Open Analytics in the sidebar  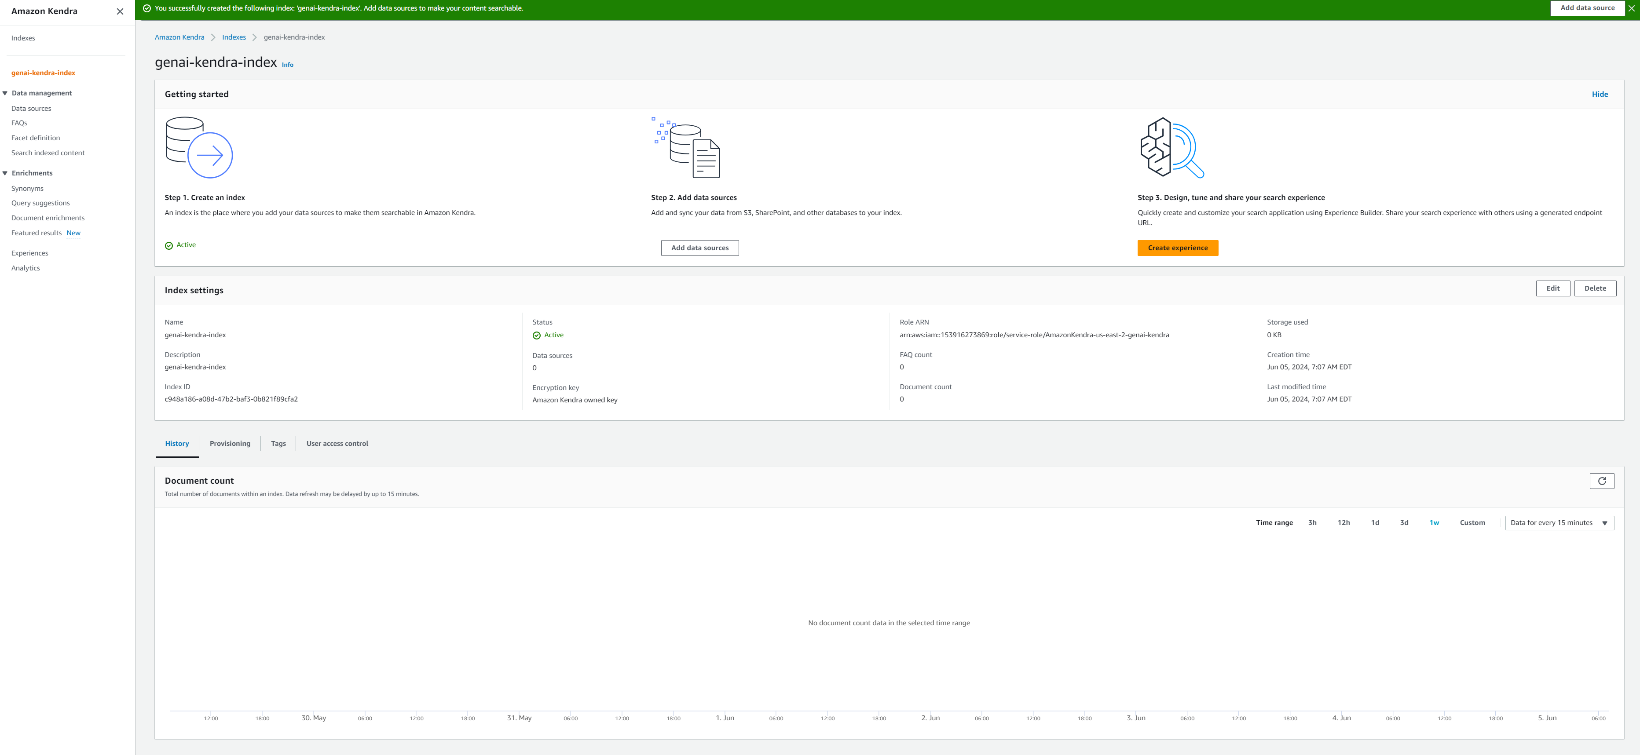point(26,268)
